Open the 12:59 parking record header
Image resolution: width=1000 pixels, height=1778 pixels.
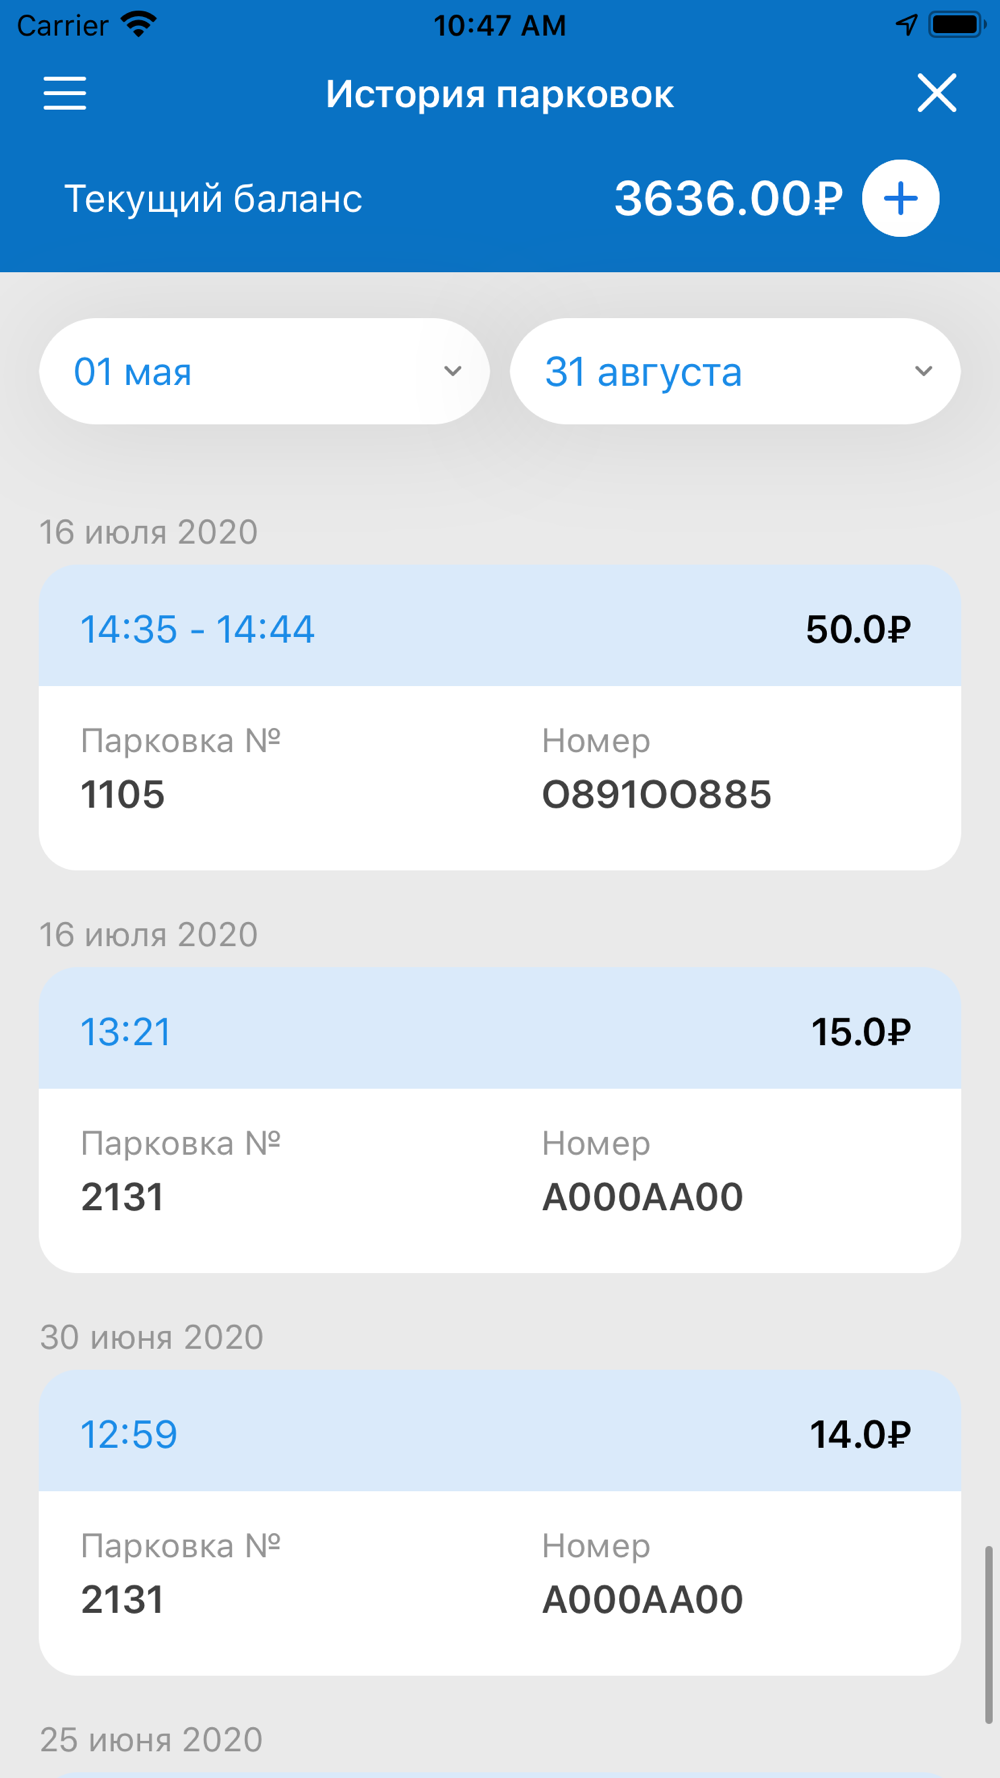pyautogui.click(x=500, y=1432)
